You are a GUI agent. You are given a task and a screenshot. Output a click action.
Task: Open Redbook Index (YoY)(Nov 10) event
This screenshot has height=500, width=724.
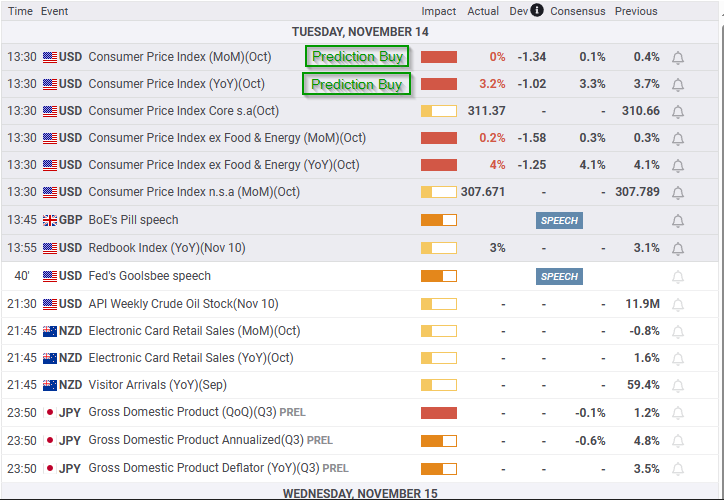click(167, 248)
